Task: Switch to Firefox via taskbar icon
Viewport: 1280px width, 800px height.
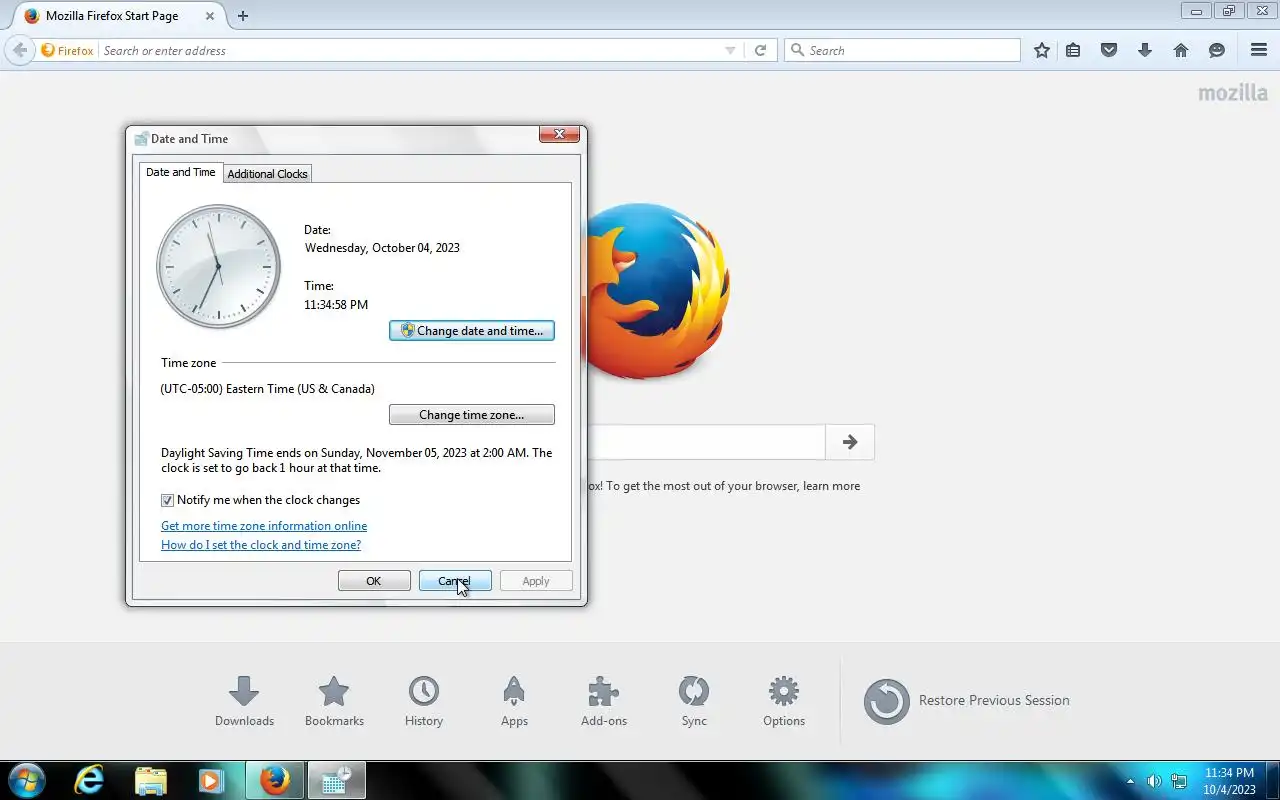Action: [273, 780]
